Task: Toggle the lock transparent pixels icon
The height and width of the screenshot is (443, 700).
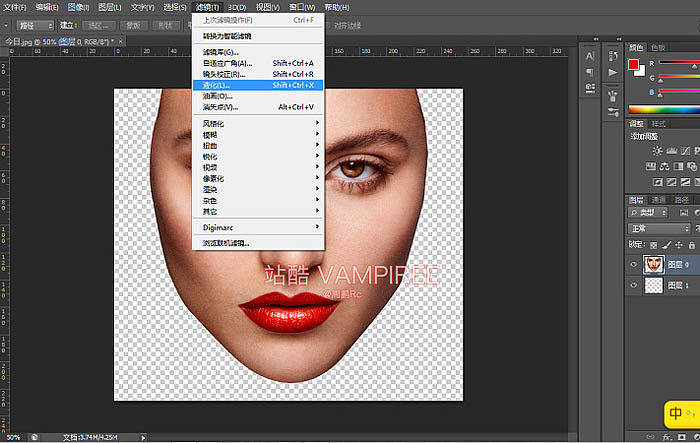Action: [x=656, y=243]
